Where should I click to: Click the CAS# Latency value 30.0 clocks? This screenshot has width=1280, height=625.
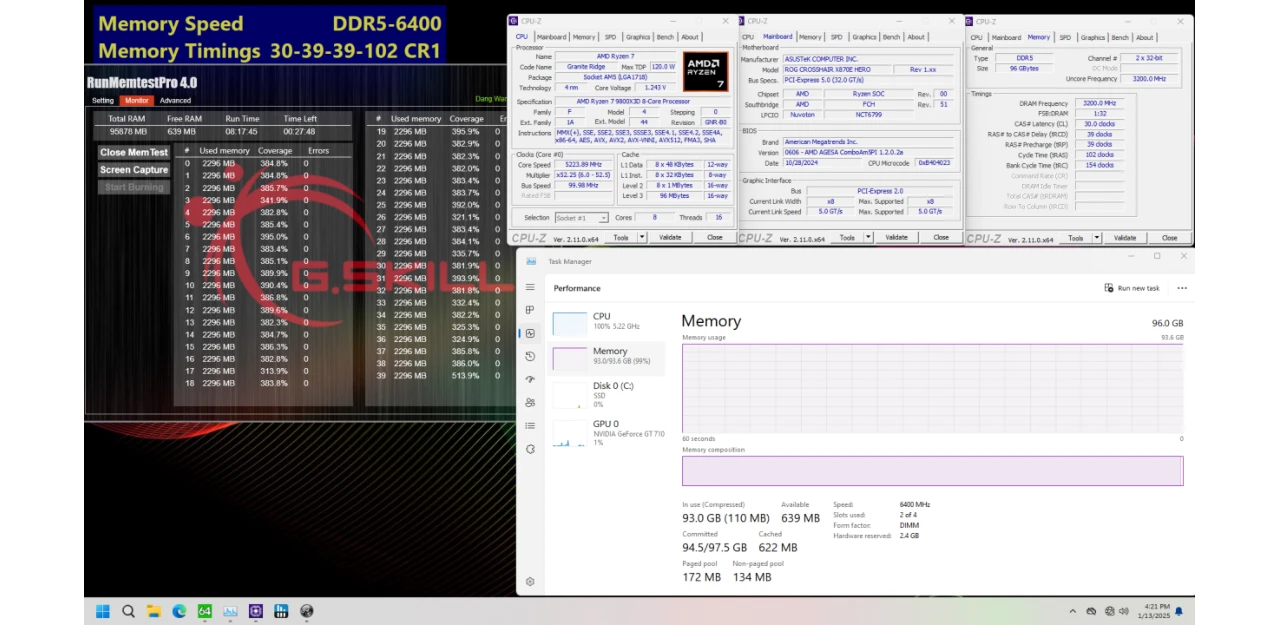pos(1098,124)
